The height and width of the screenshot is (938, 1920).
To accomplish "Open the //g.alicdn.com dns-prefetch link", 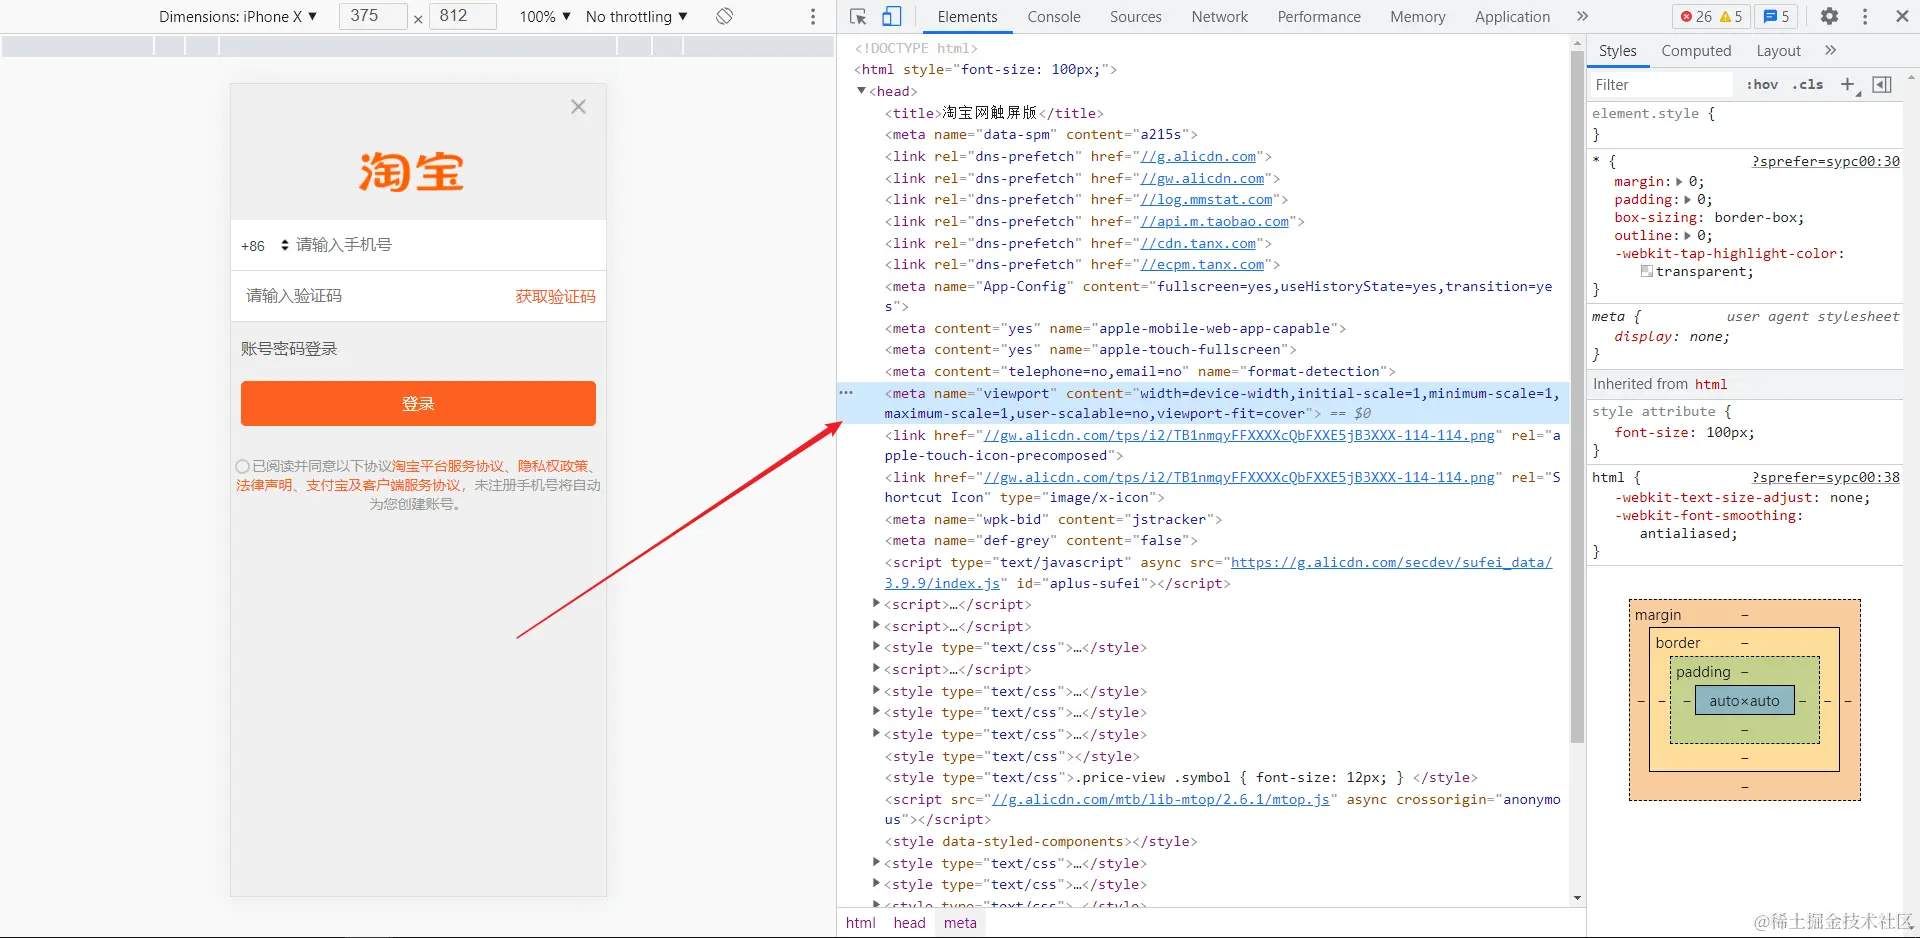I will pos(1198,157).
